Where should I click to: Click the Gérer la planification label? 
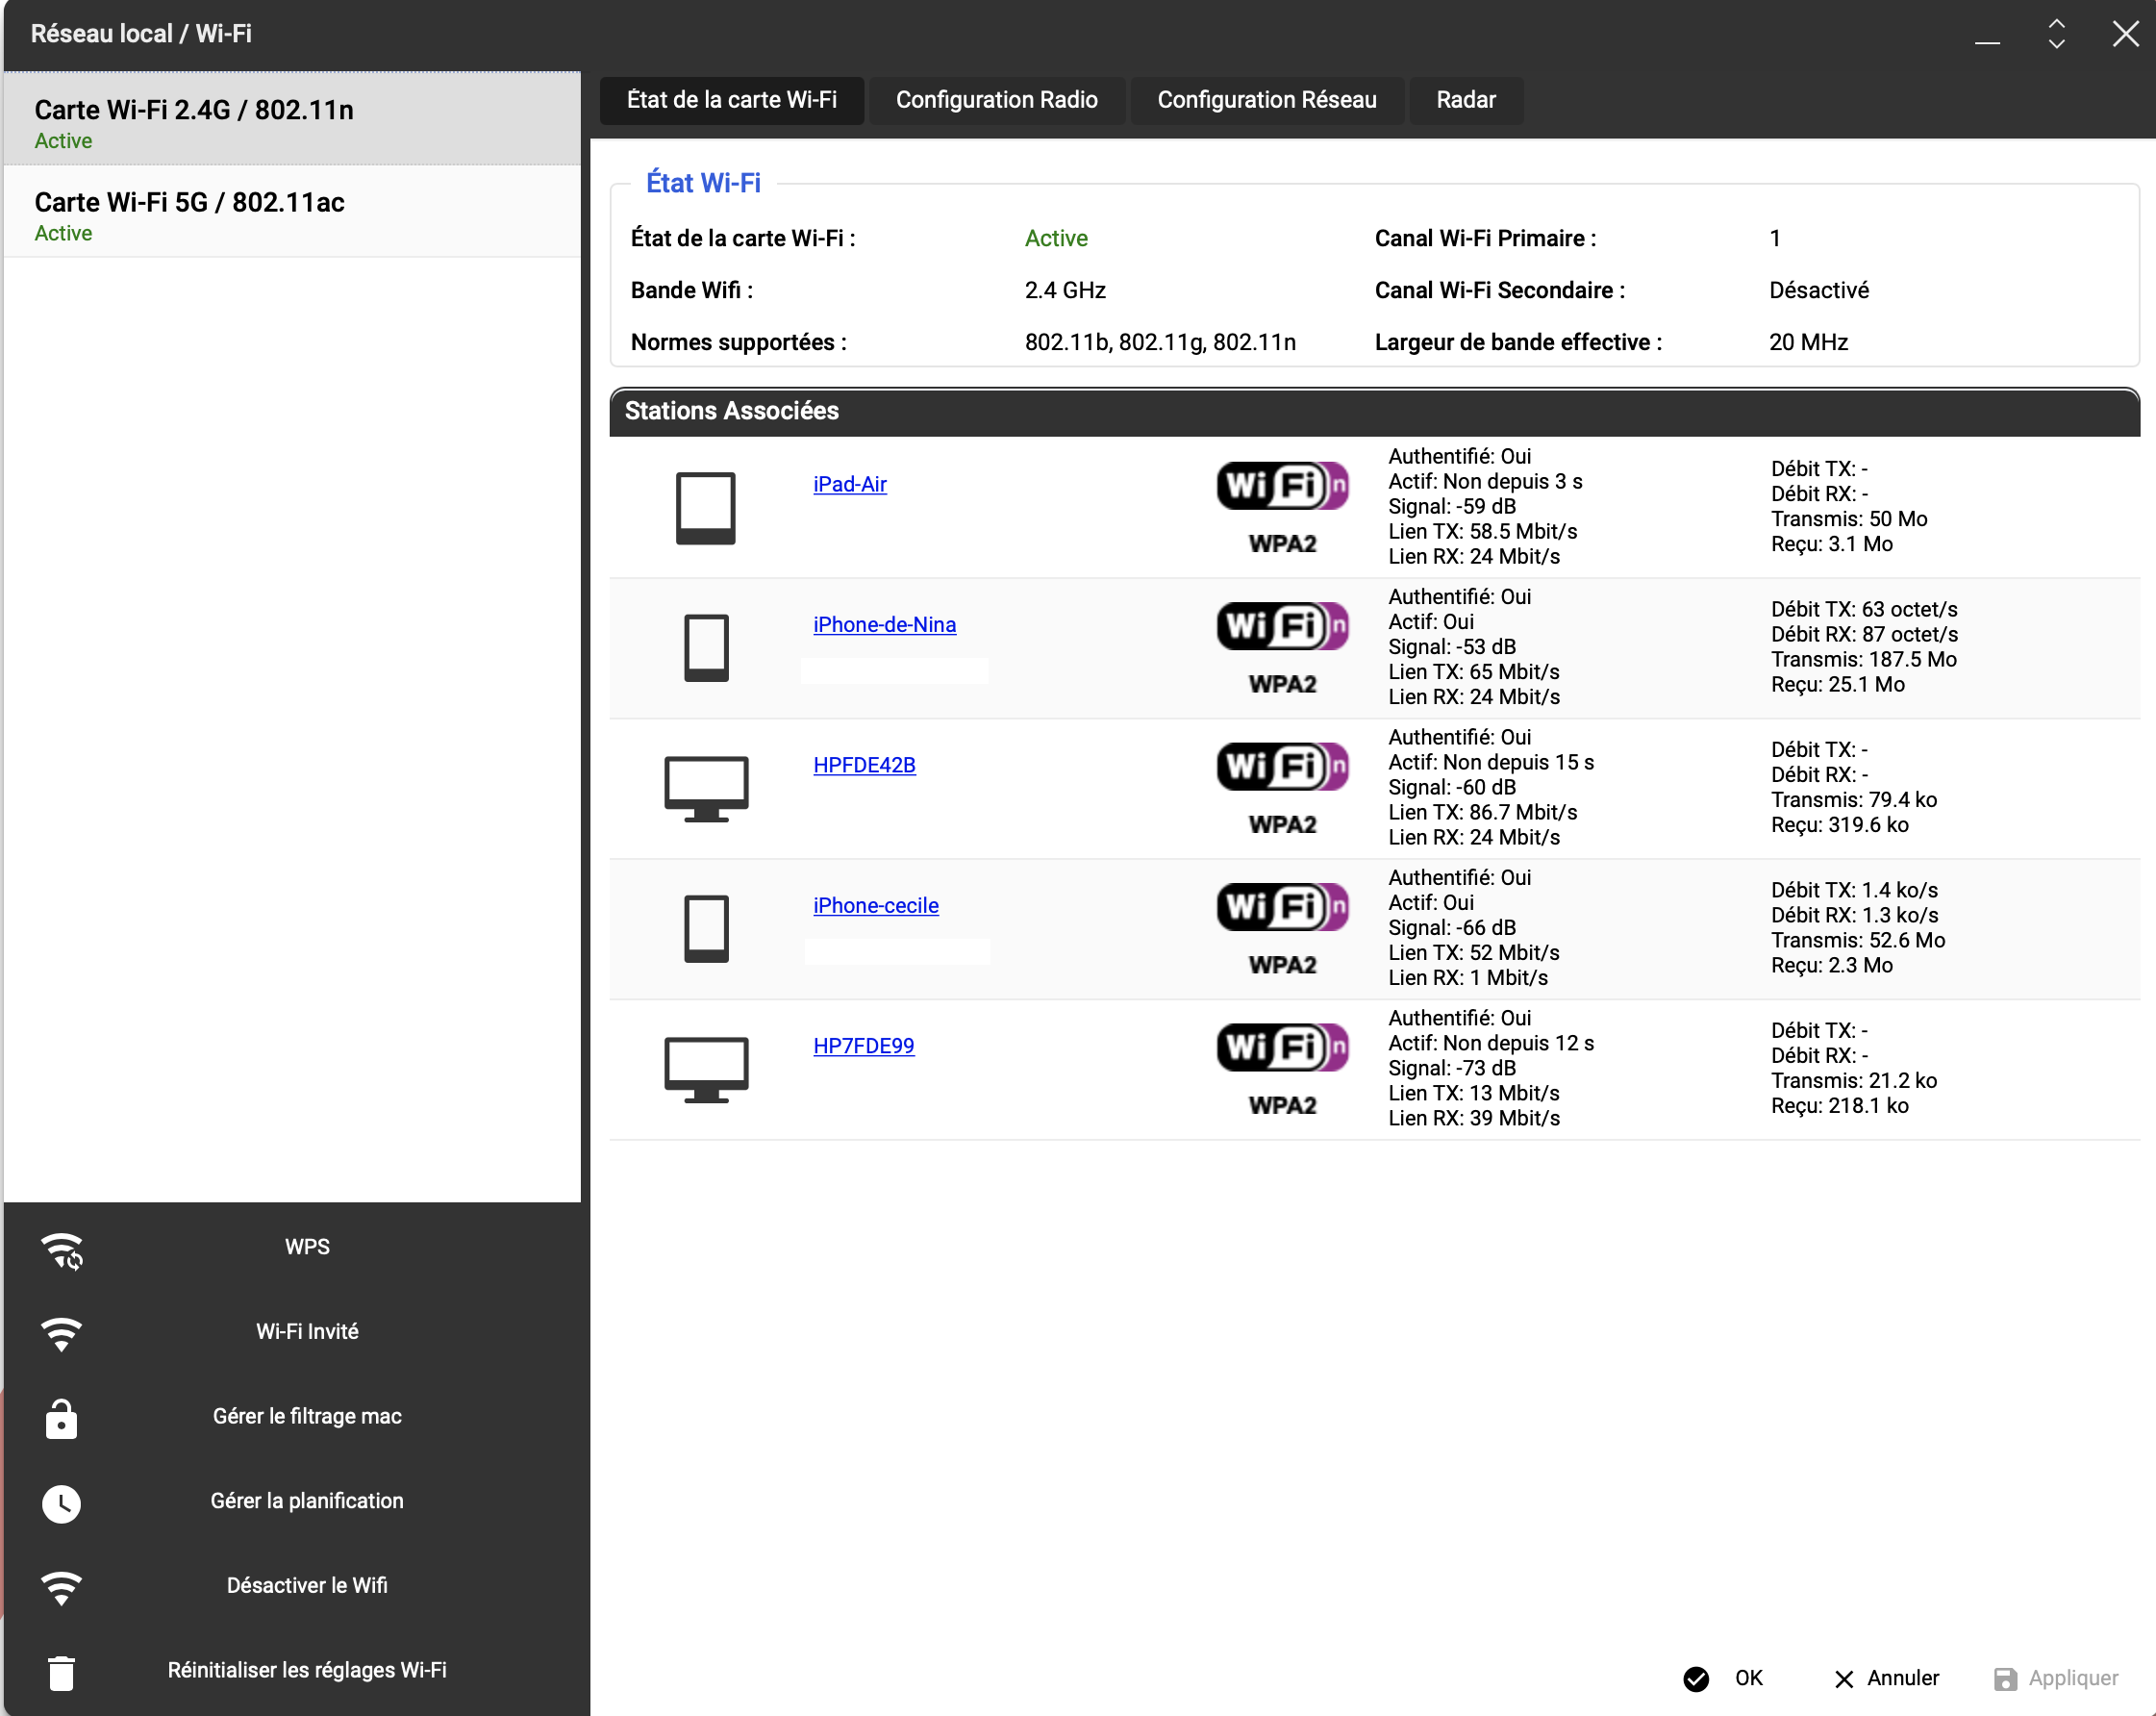307,1501
